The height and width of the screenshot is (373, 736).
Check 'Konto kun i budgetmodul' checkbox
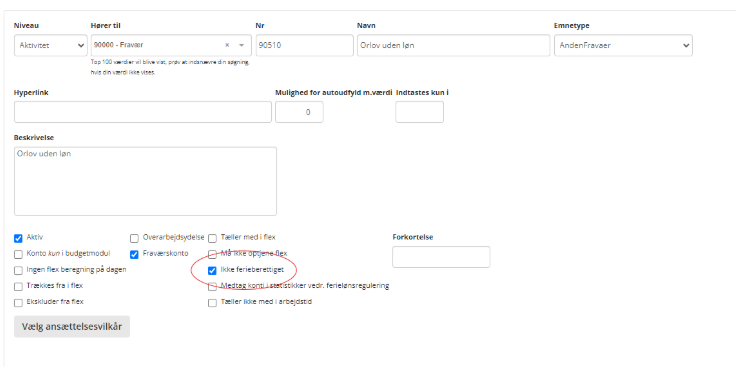point(18,254)
